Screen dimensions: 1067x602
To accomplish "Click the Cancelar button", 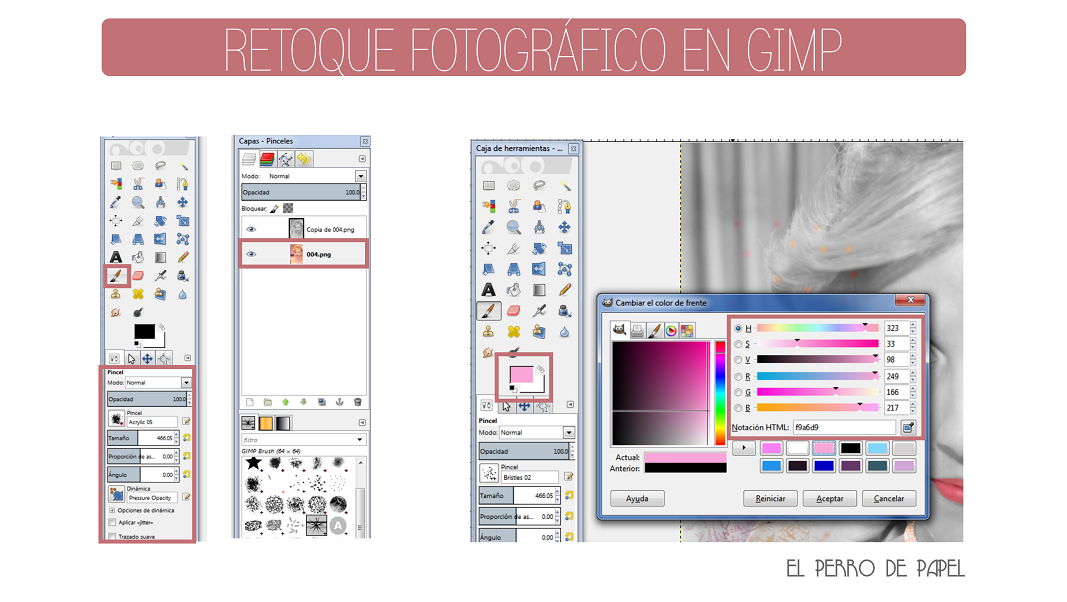I will [889, 499].
